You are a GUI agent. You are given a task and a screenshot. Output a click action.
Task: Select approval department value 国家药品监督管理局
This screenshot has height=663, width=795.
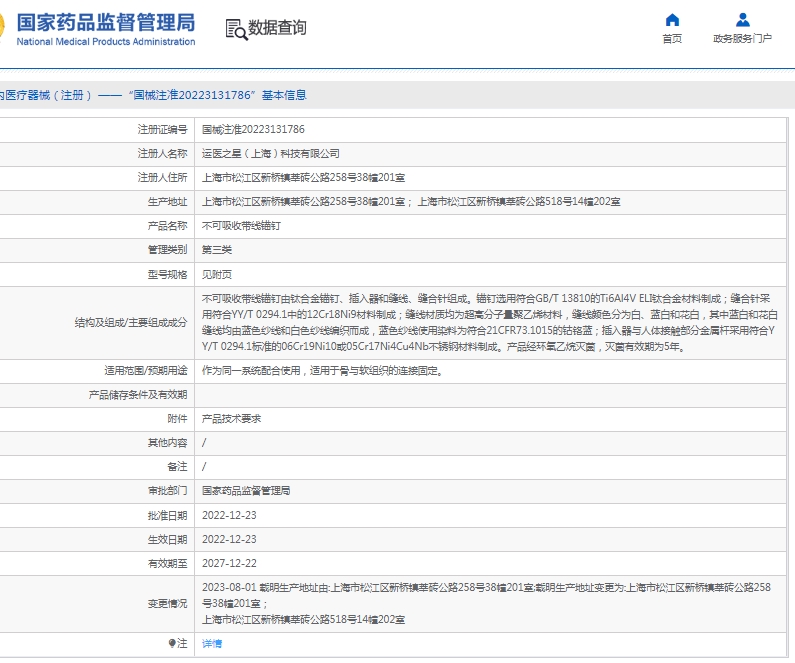(246, 491)
